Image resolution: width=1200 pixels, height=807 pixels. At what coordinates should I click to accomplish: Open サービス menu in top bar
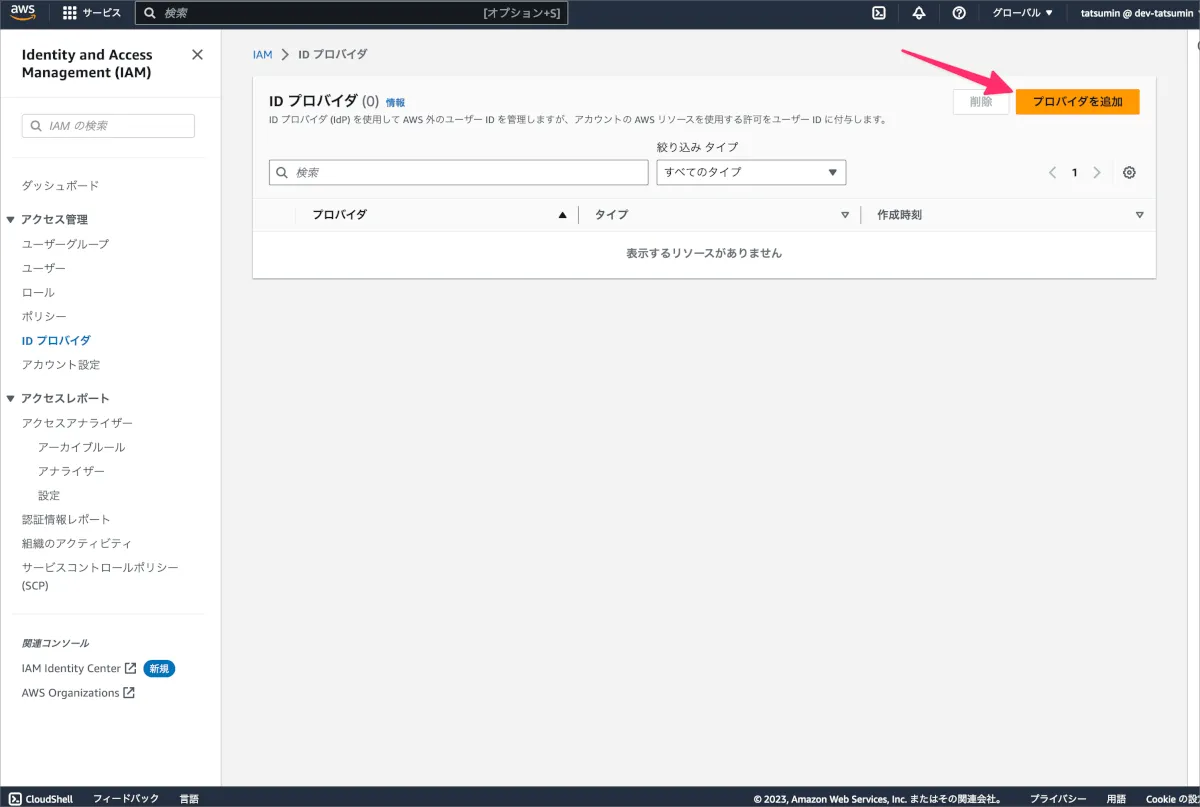click(x=91, y=13)
